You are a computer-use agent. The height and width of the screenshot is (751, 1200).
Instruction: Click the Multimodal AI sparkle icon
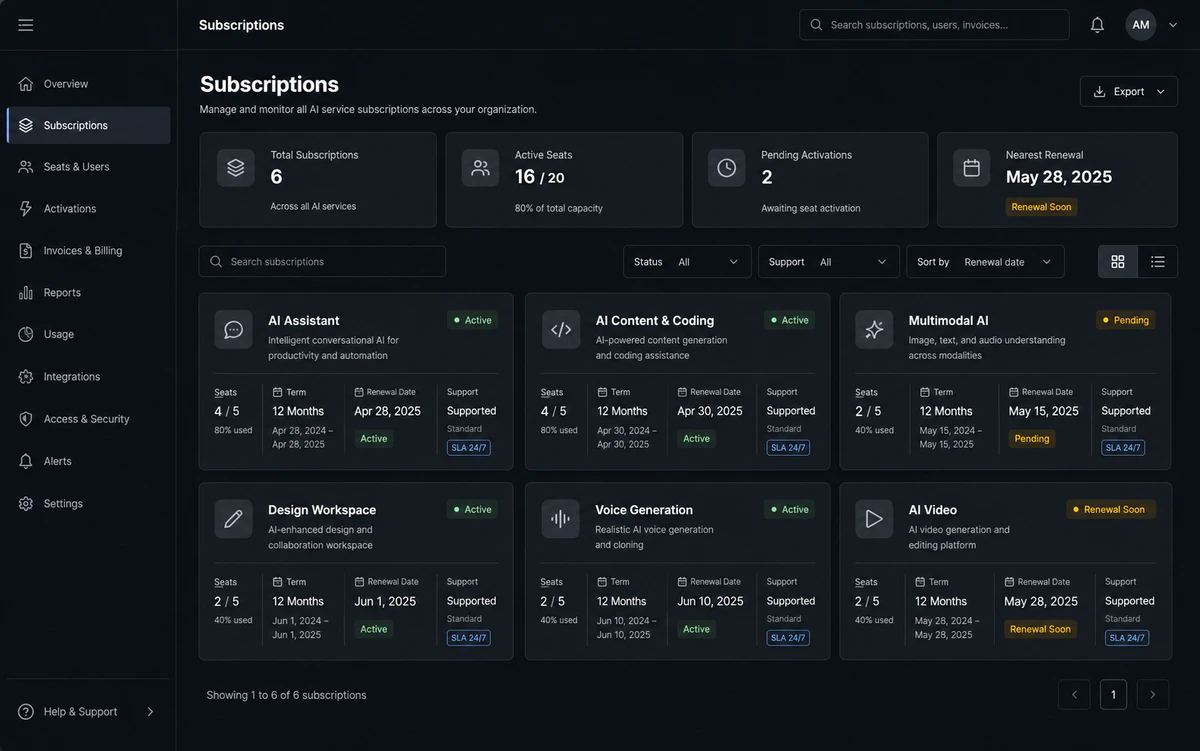(874, 329)
